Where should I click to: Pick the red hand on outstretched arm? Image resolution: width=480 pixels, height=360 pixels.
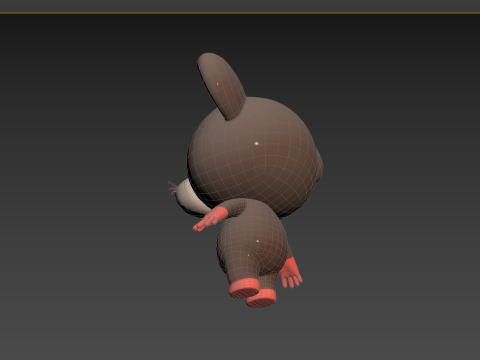coord(210,219)
